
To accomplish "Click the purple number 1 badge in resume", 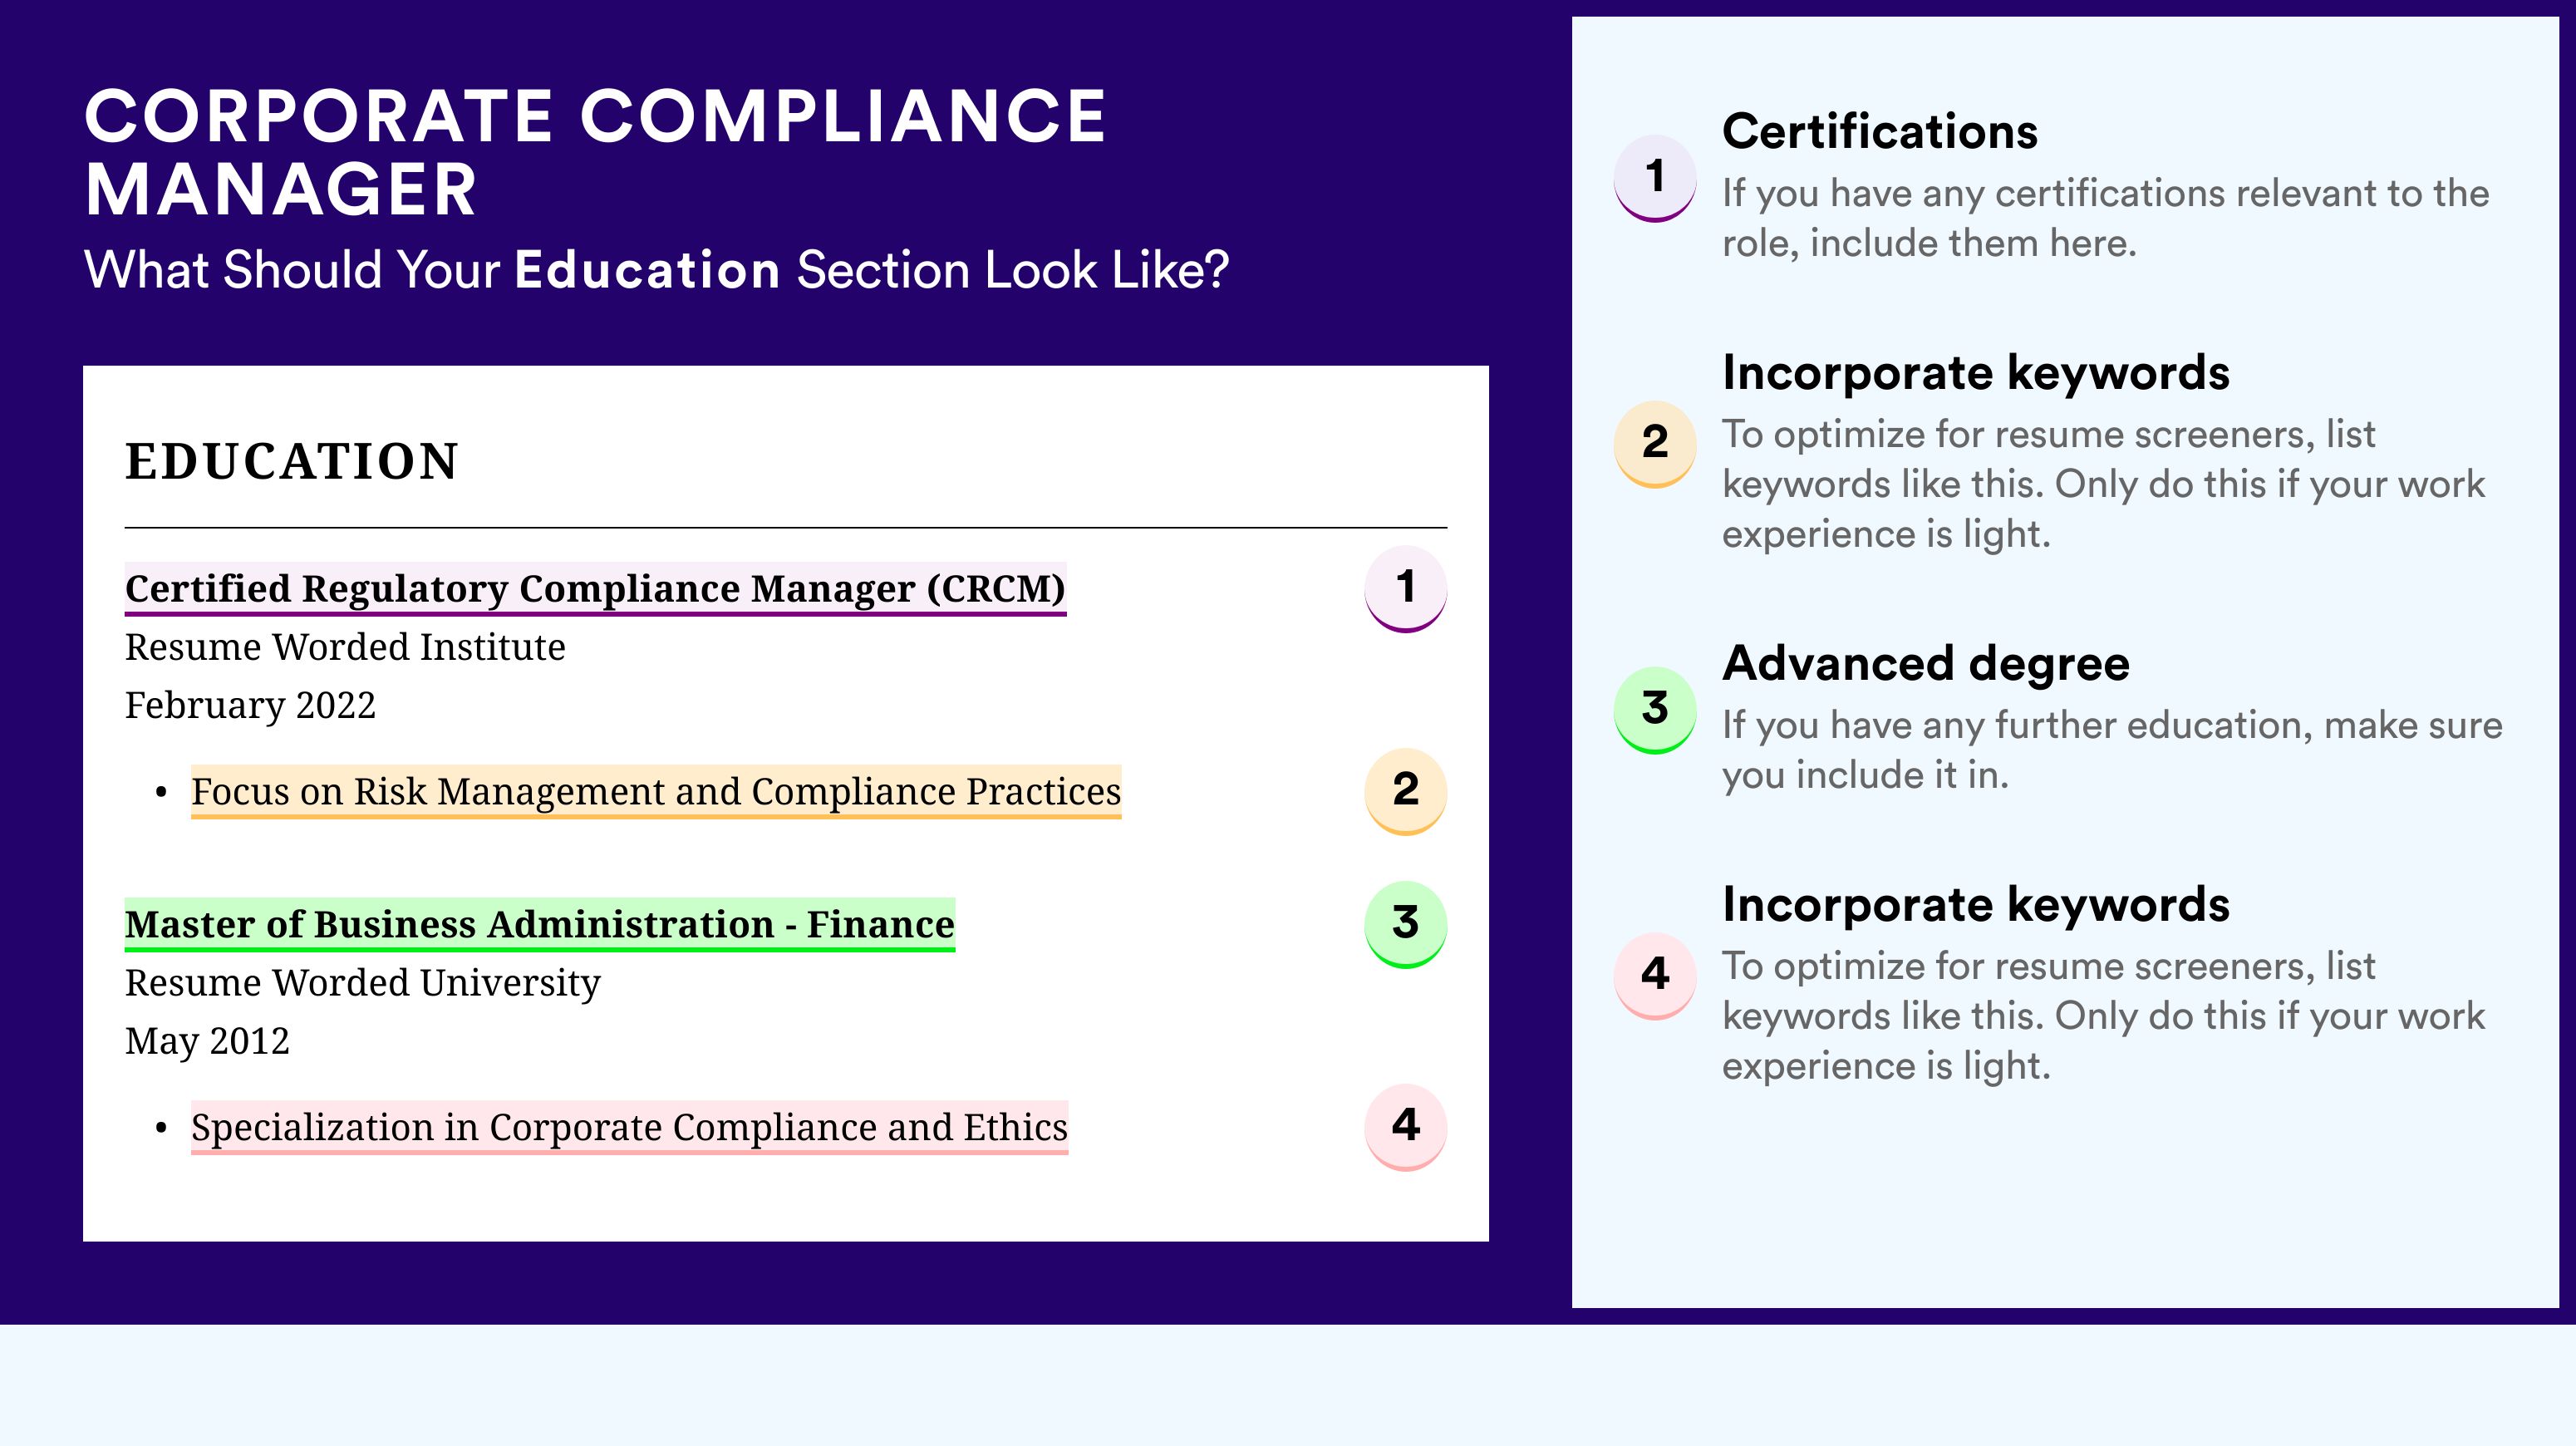I will coord(1405,588).
